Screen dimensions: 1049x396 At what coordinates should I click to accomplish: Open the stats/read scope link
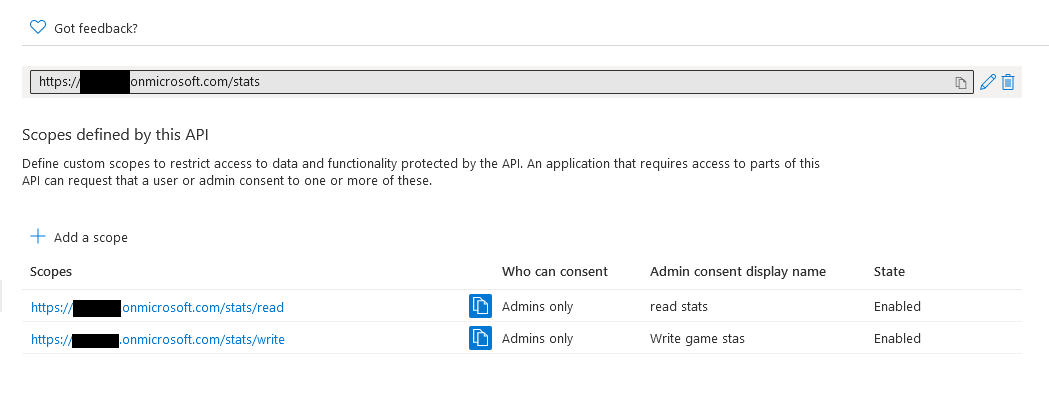tap(157, 308)
